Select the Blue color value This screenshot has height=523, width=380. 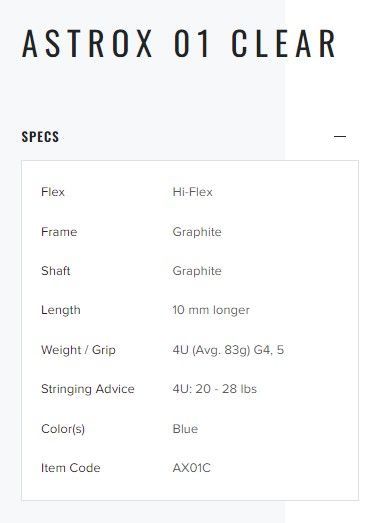point(185,429)
